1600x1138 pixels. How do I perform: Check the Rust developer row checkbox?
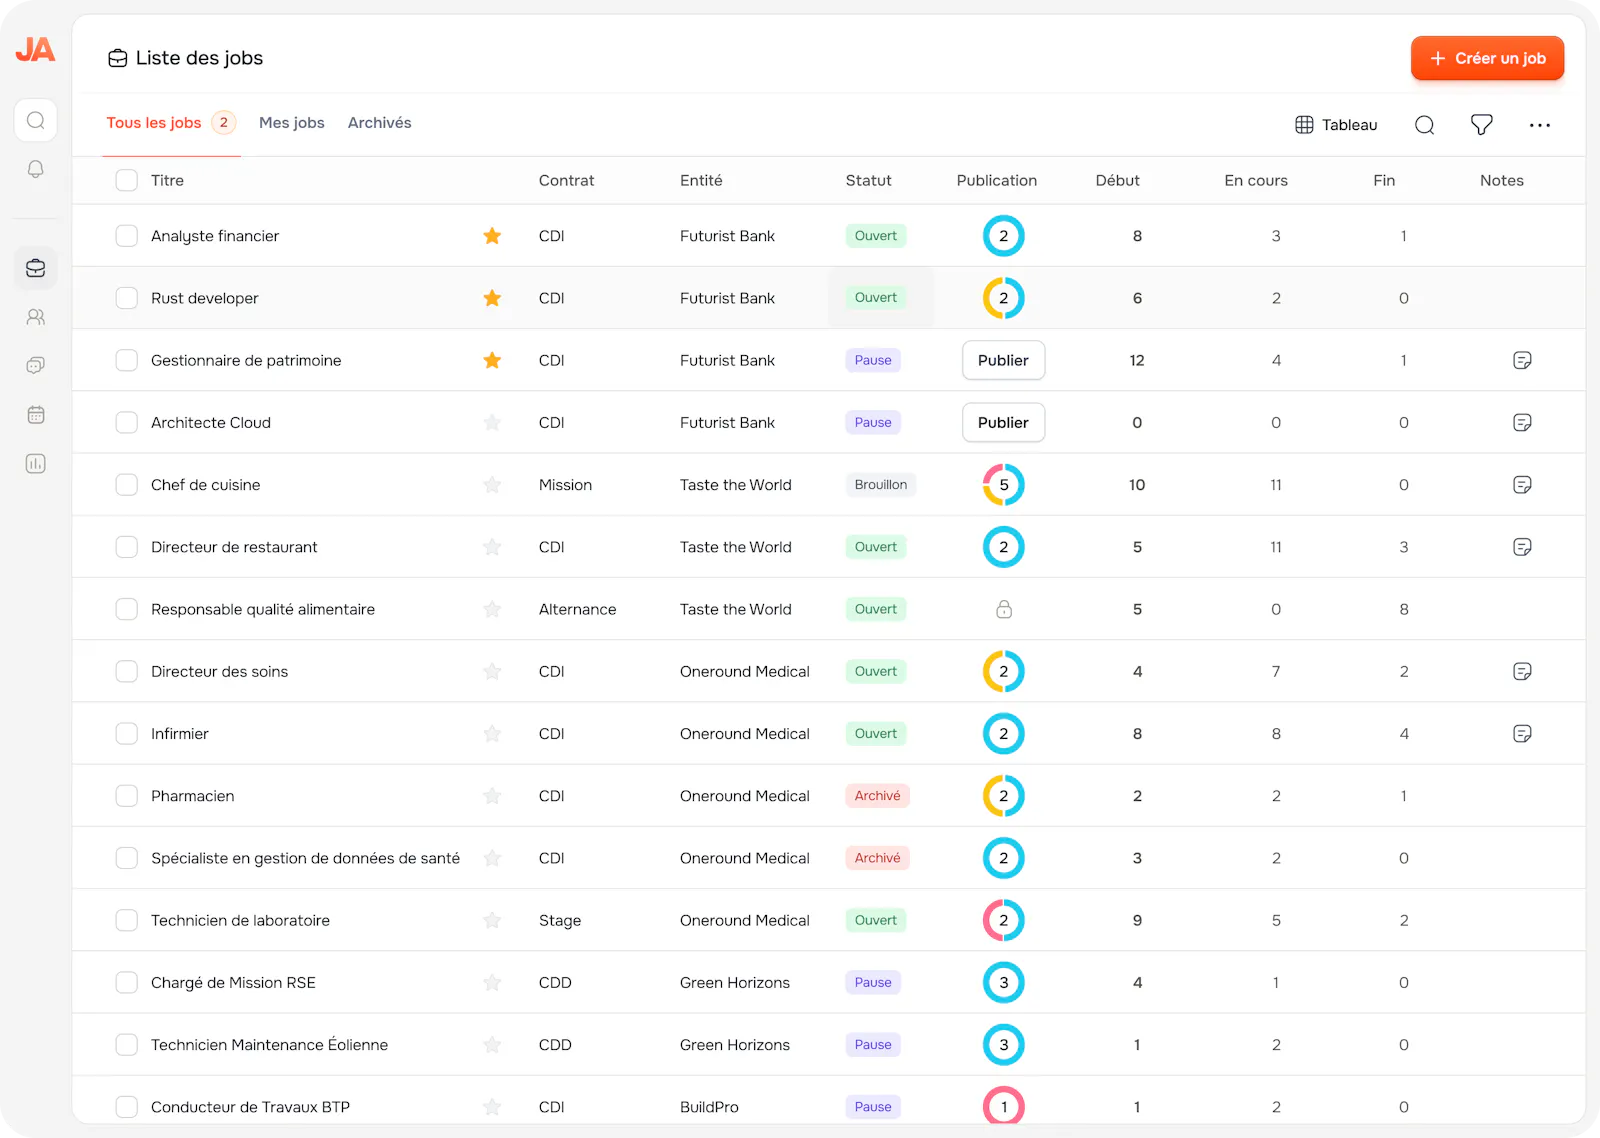tap(127, 298)
